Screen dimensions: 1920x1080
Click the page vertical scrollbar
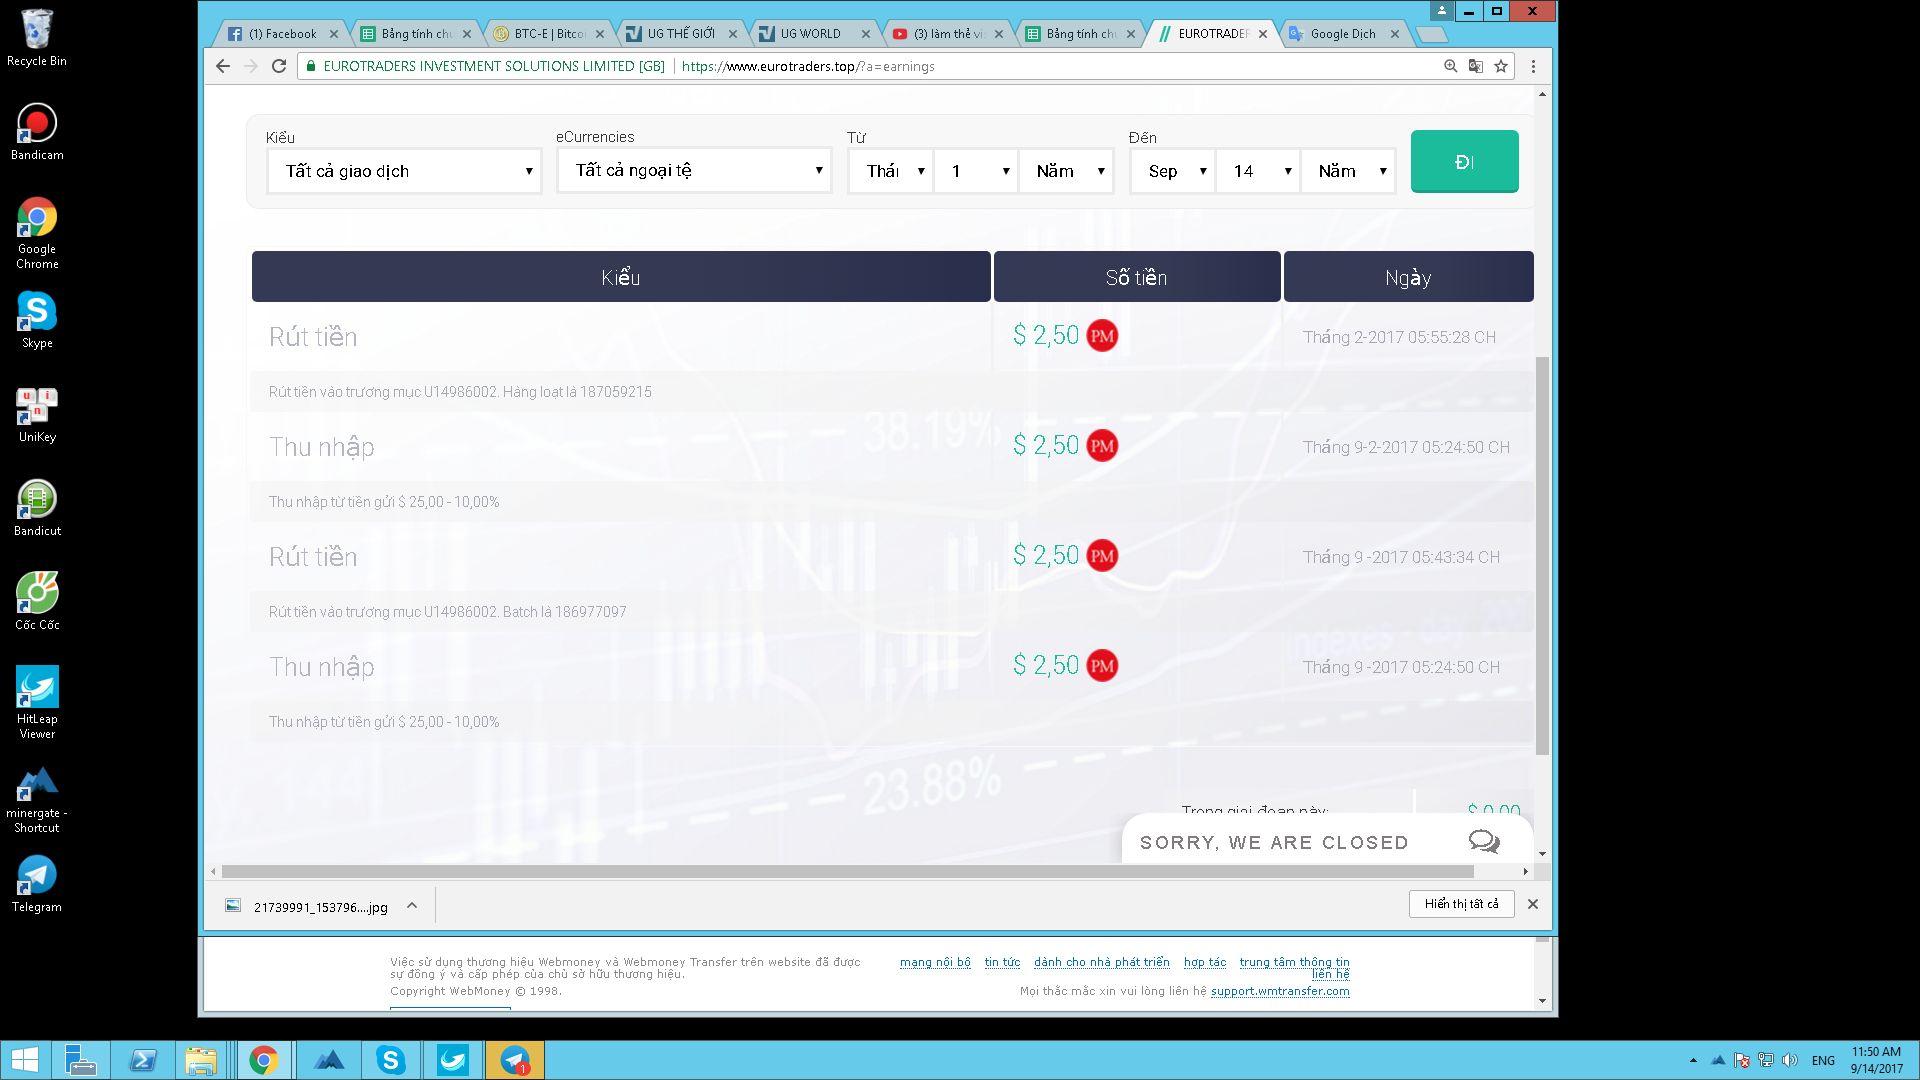coord(1542,555)
